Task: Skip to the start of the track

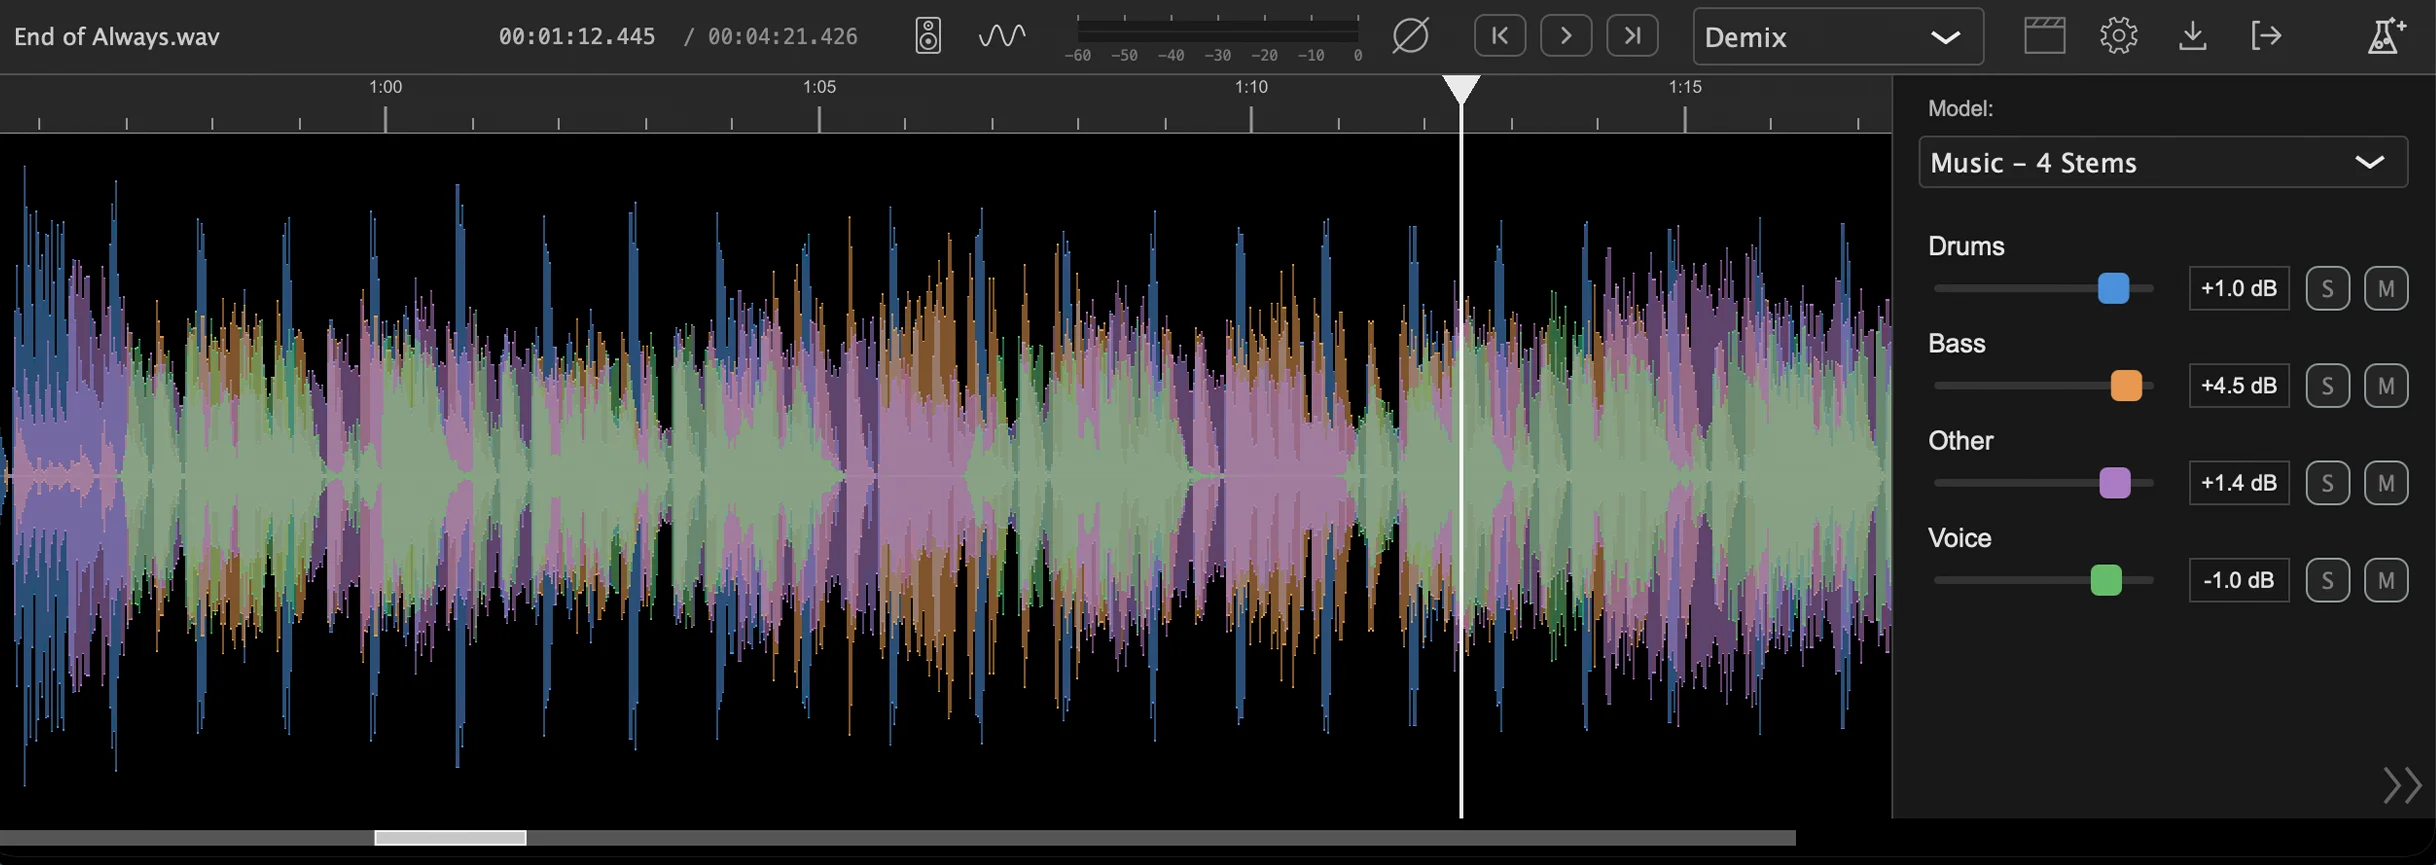Action: tap(1499, 36)
